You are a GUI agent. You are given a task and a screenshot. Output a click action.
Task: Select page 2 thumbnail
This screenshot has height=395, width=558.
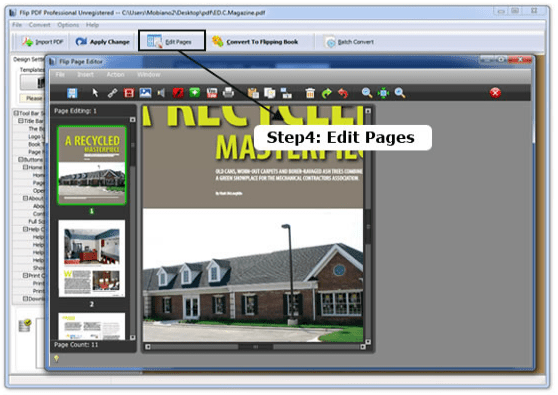point(92,258)
